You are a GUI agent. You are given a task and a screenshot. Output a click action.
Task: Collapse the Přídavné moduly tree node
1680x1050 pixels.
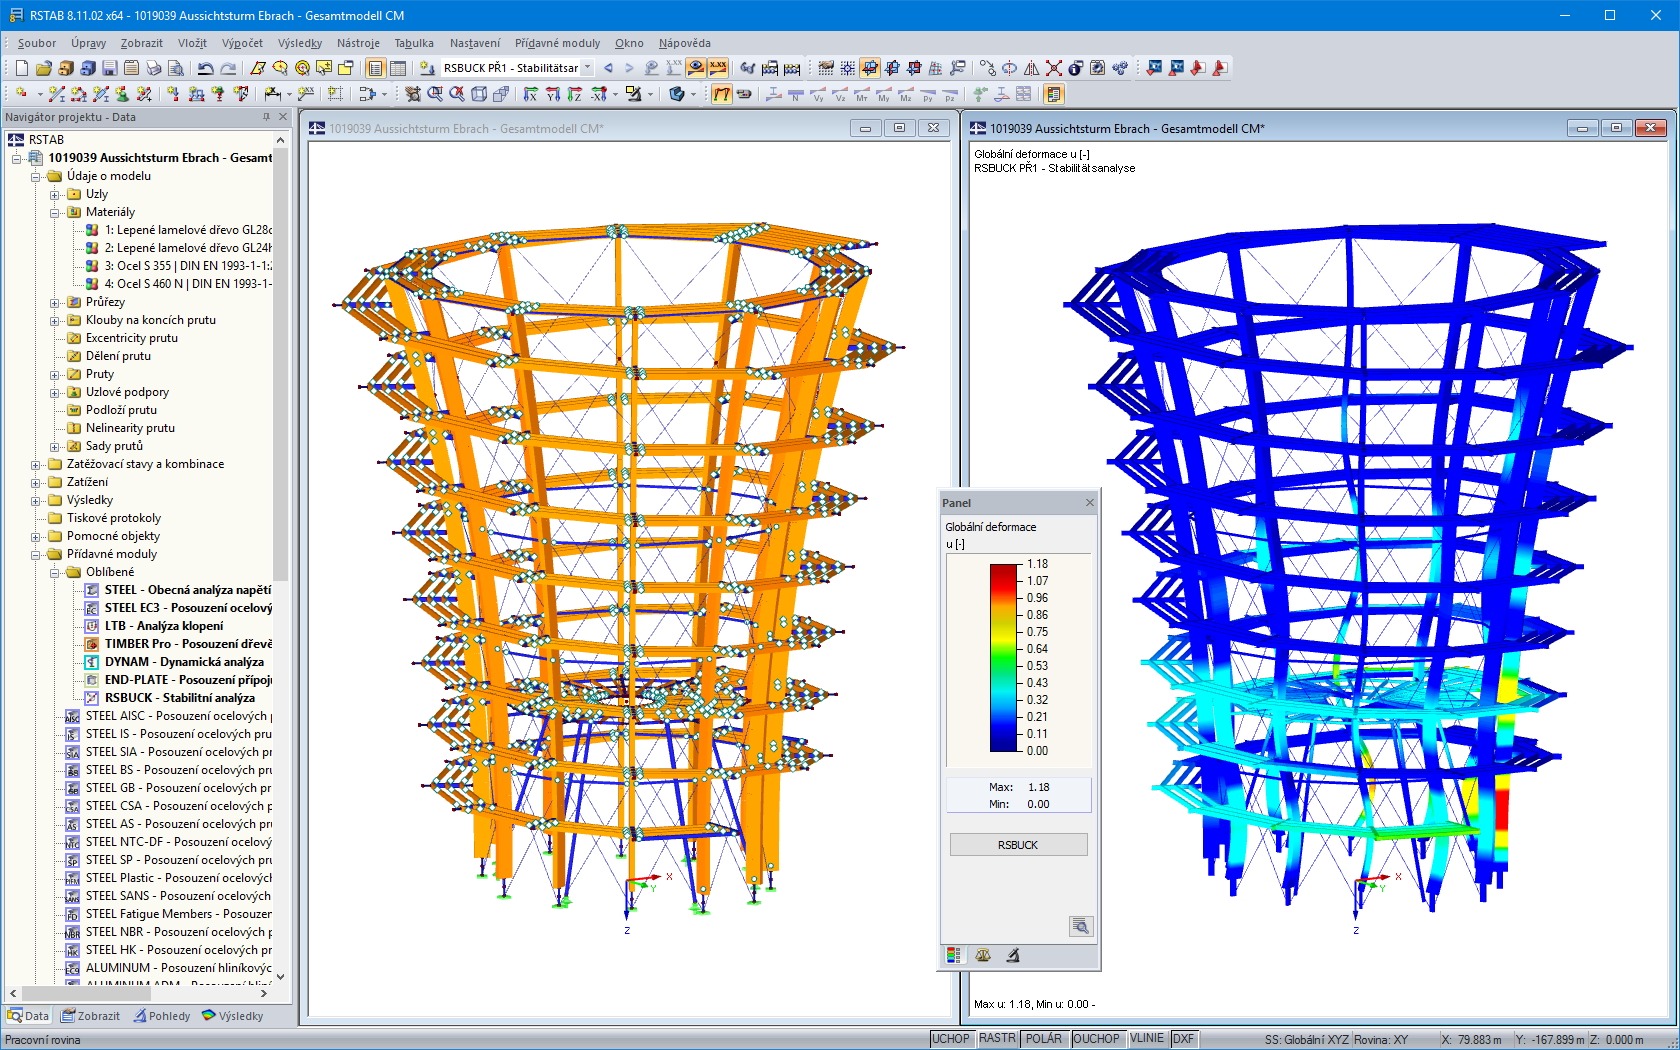click(x=36, y=554)
